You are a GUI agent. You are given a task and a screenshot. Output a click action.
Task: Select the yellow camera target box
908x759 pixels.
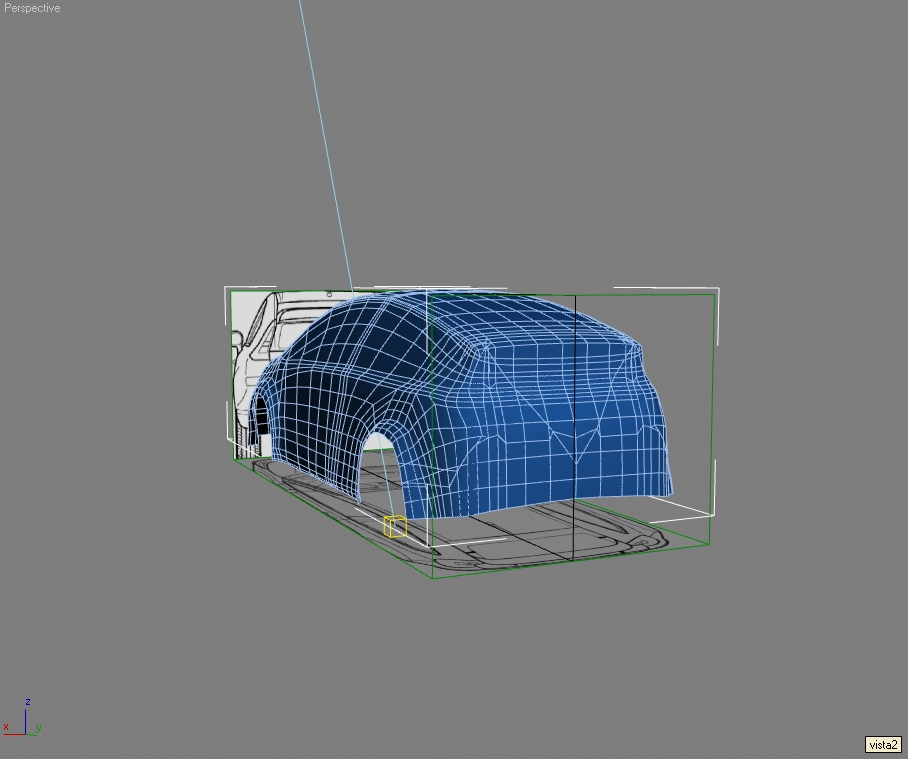[x=396, y=526]
